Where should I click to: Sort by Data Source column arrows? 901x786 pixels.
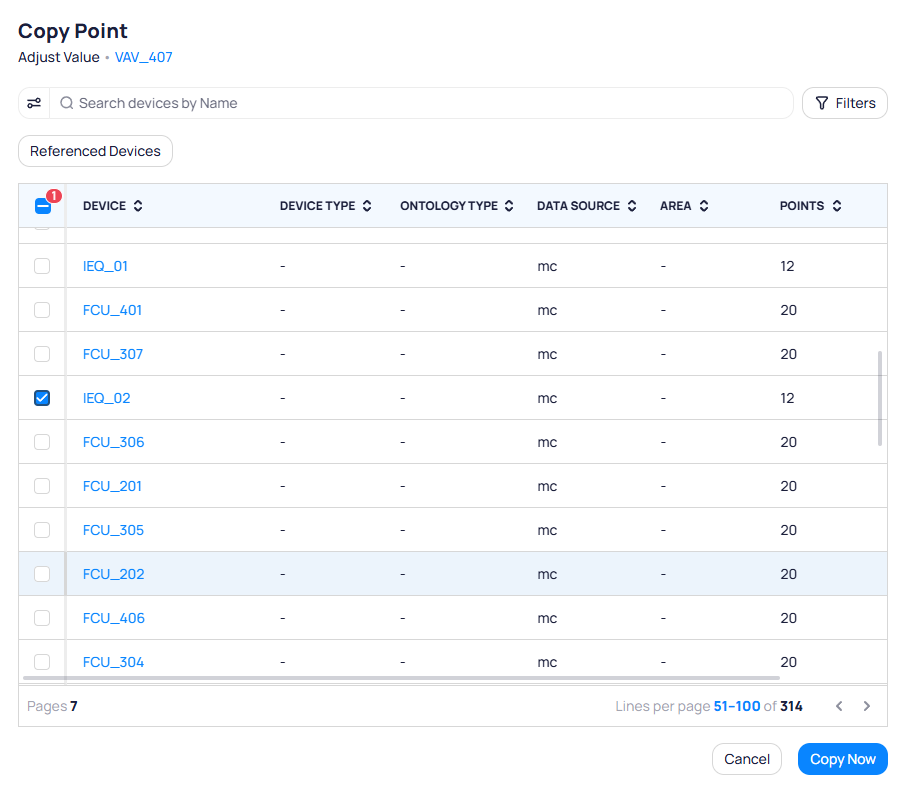pos(631,206)
